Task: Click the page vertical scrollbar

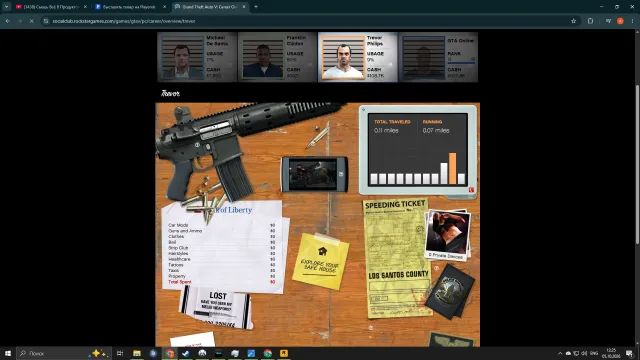Action: coord(637,164)
